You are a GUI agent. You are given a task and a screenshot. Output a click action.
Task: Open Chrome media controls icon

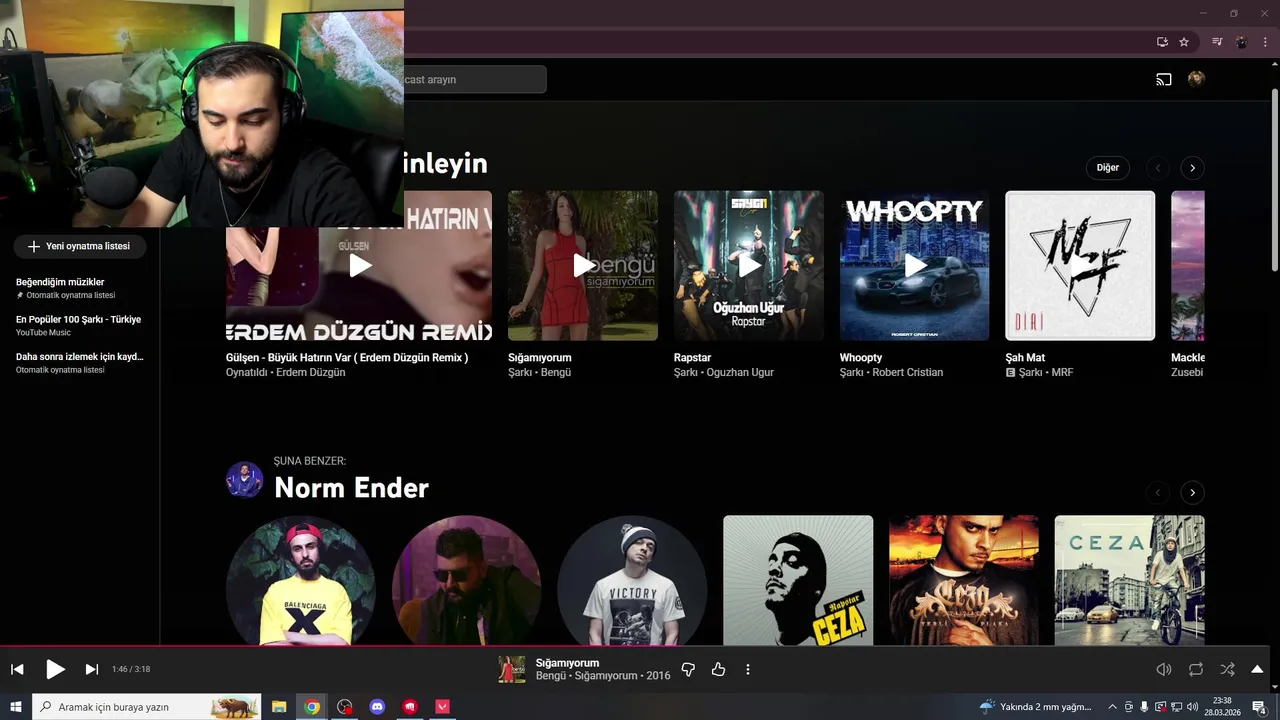pos(1217,42)
